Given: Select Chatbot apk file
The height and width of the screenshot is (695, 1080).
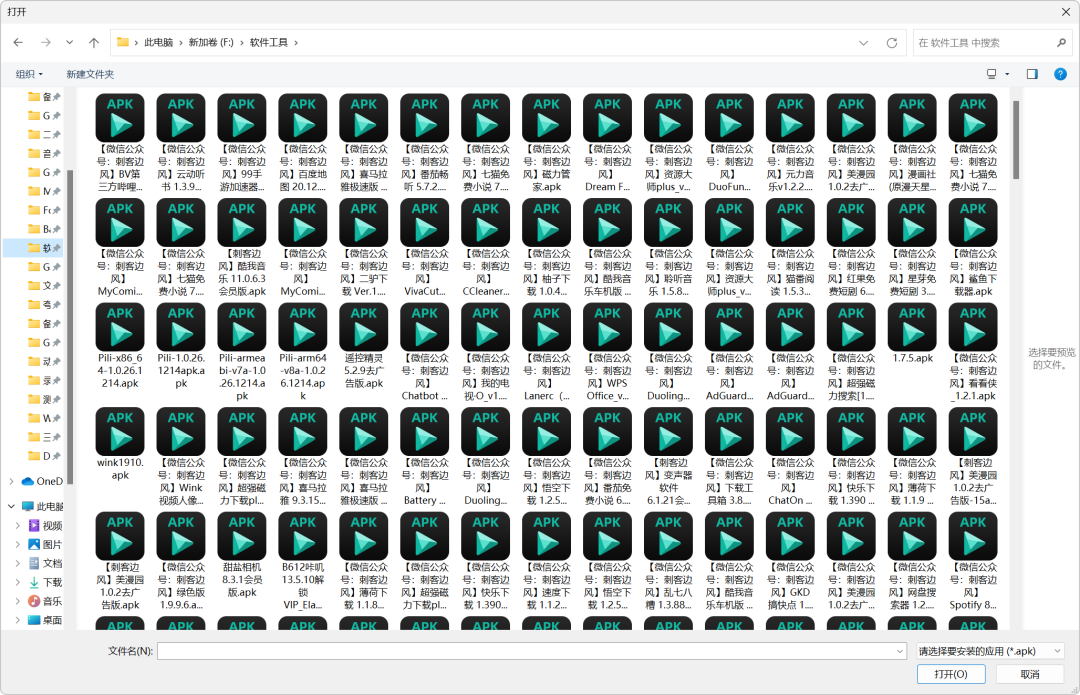Looking at the screenshot, I should point(425,352).
